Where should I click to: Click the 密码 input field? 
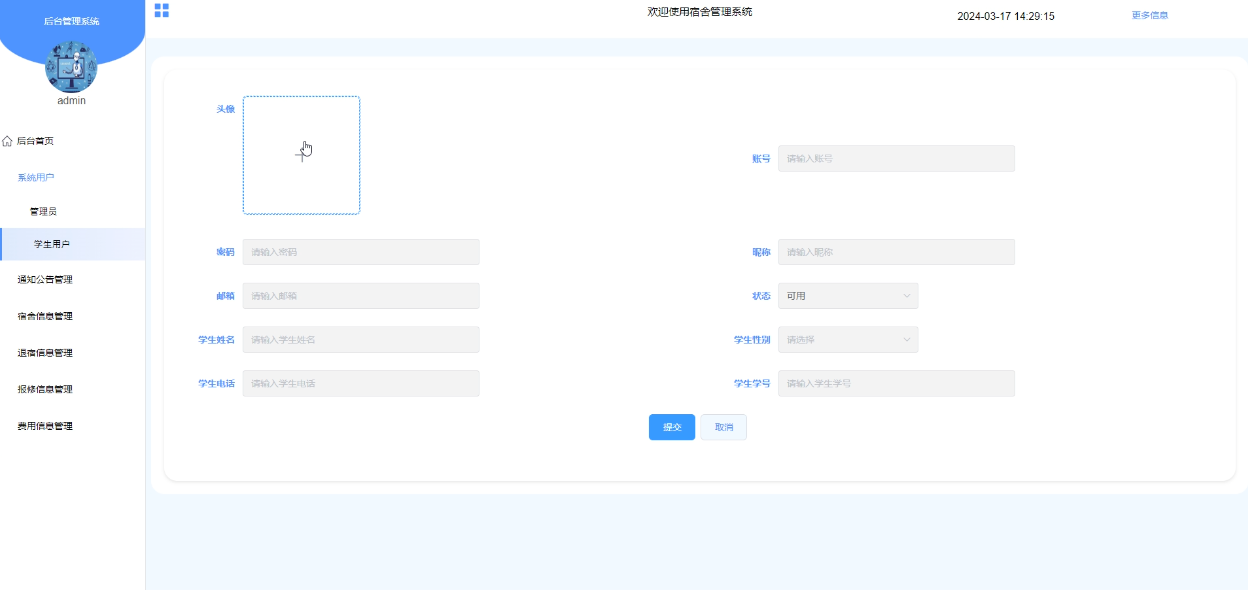(361, 252)
